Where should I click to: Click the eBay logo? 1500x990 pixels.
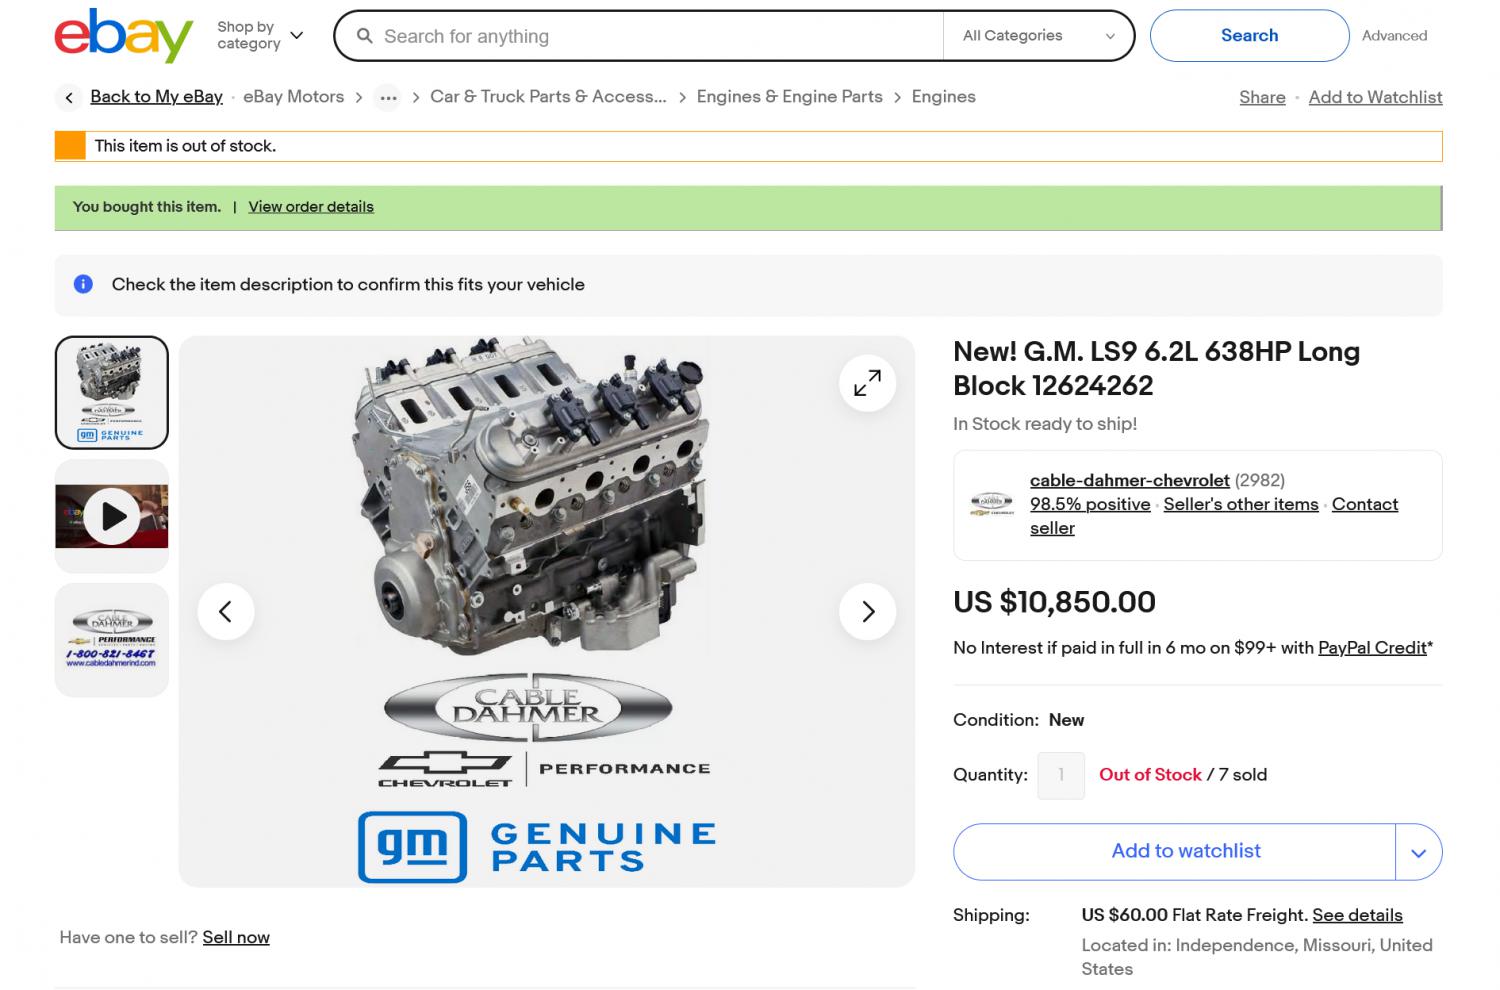123,36
